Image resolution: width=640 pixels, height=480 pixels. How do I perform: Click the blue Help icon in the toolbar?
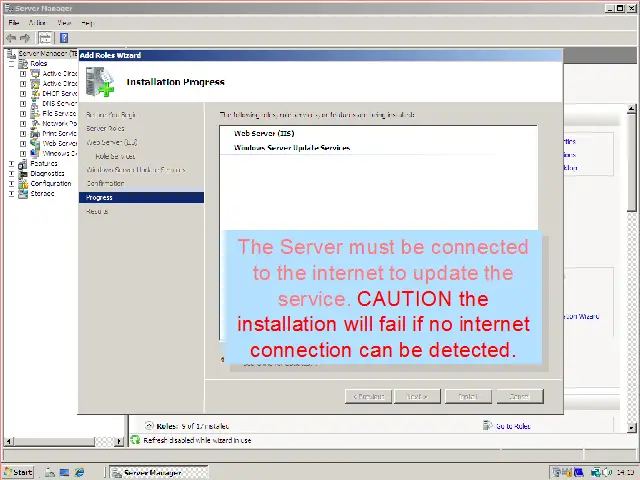[64, 38]
